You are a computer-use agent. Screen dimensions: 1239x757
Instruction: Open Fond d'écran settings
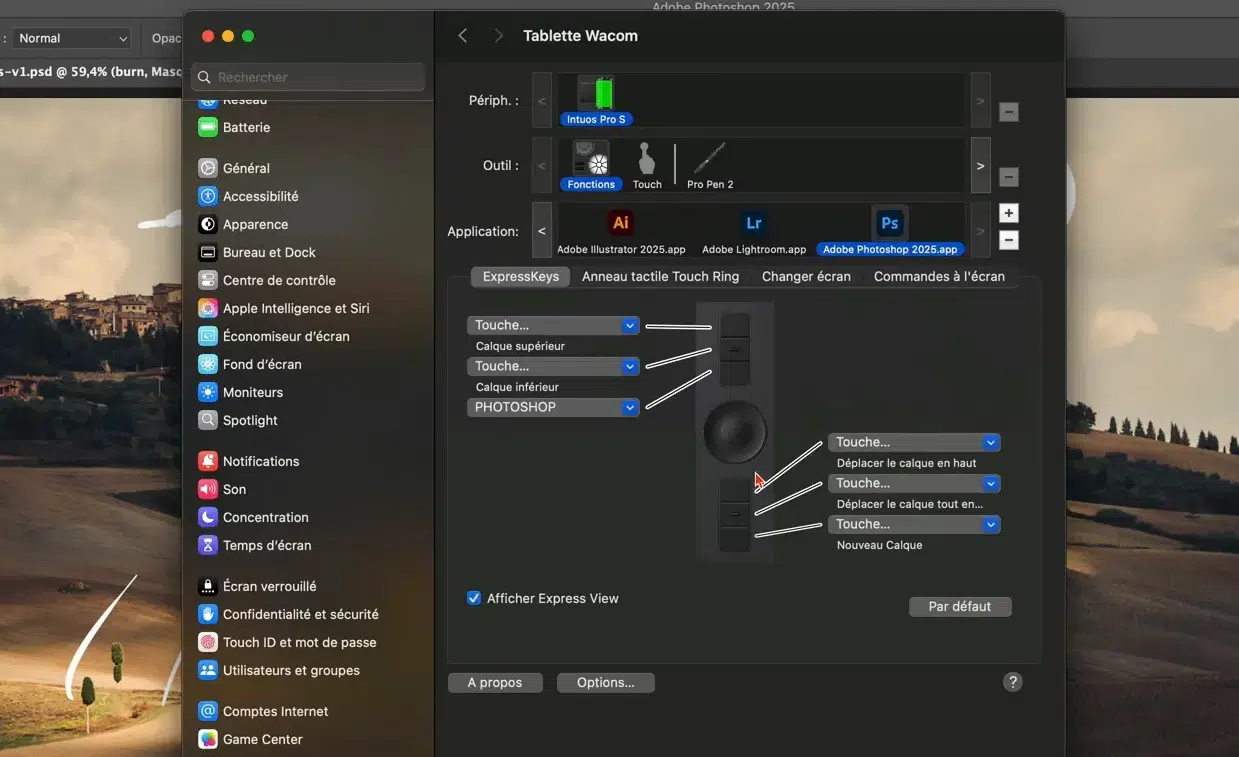[250, 364]
